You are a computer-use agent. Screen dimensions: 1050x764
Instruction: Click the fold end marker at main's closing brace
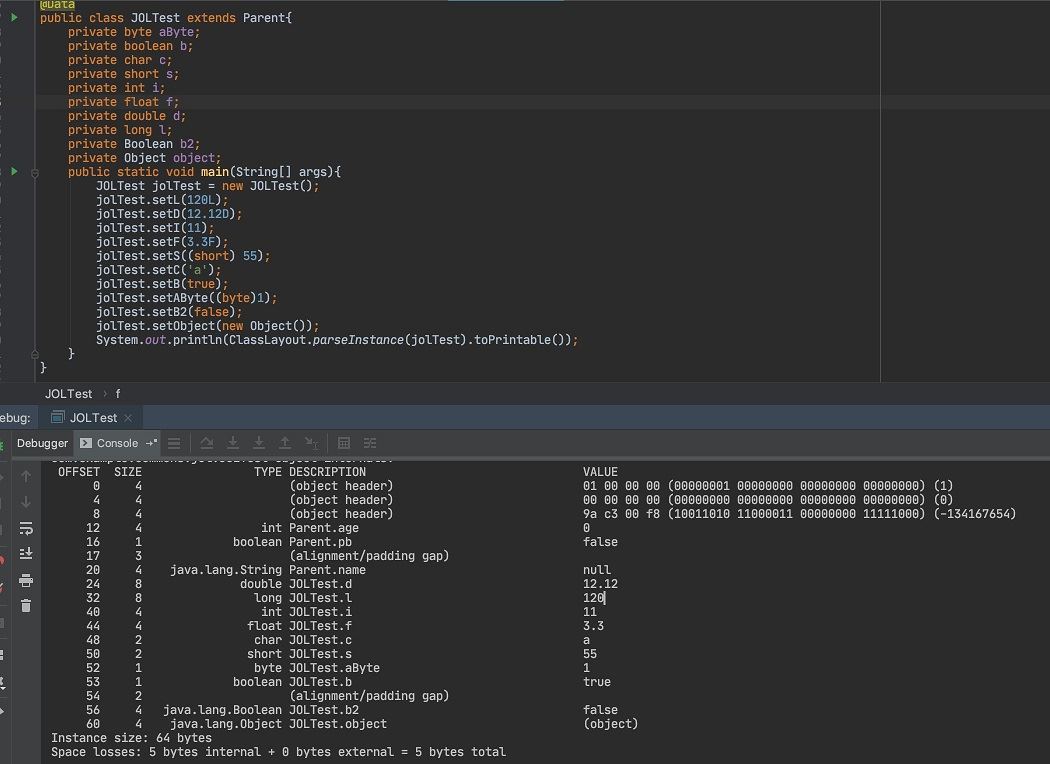35,354
